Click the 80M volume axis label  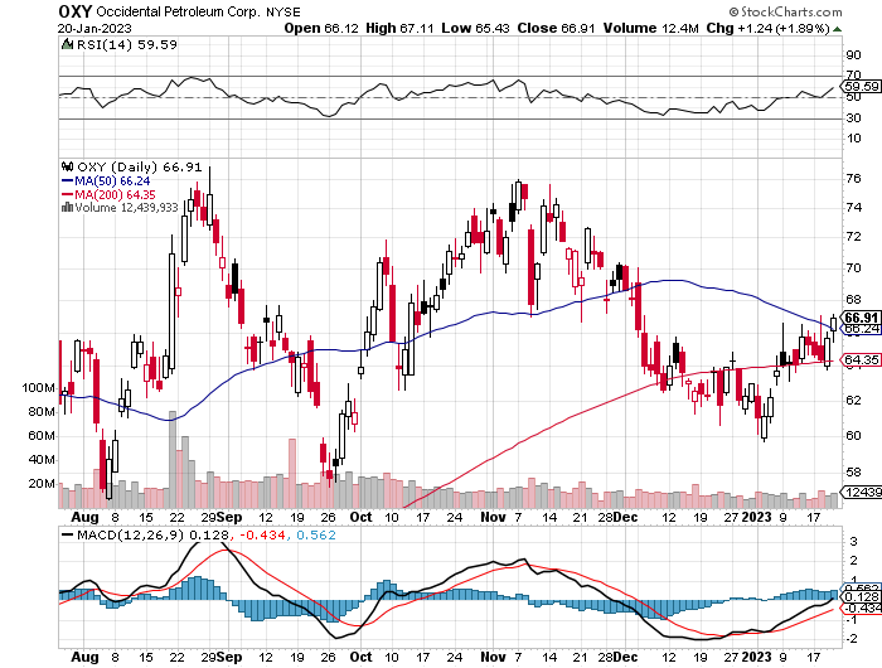[x=41, y=412]
